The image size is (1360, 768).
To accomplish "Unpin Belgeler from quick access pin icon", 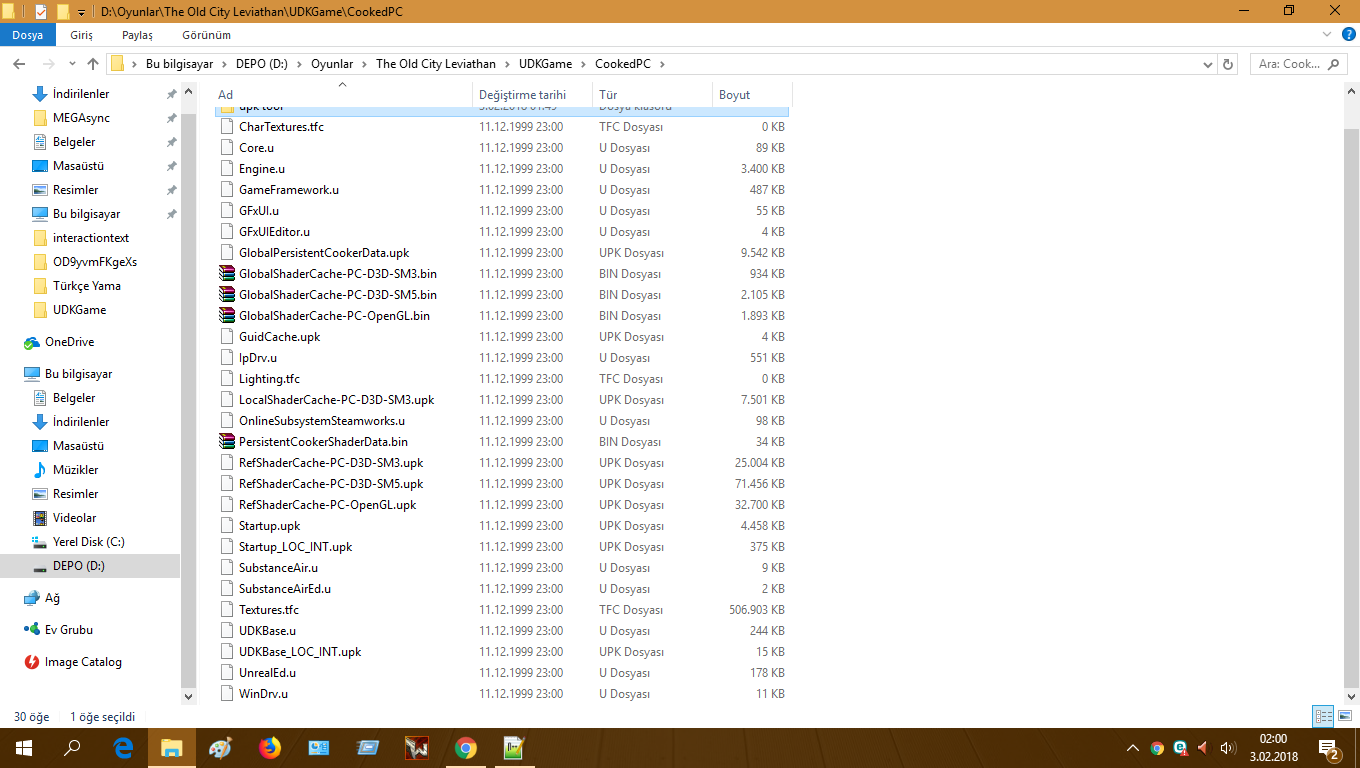I will [171, 142].
